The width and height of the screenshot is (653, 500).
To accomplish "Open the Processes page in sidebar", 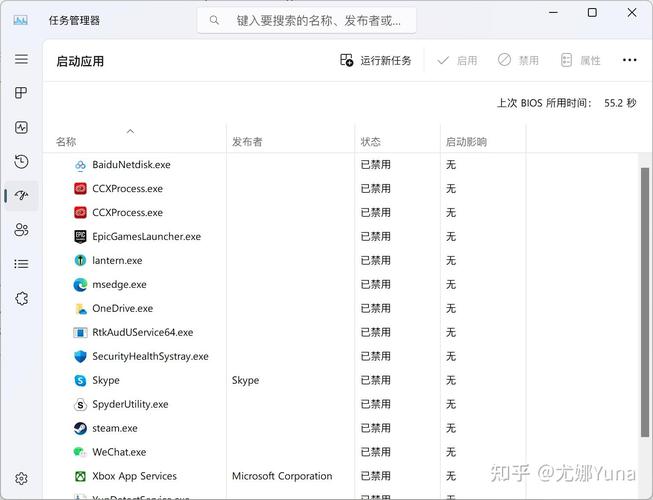I will [x=21, y=92].
